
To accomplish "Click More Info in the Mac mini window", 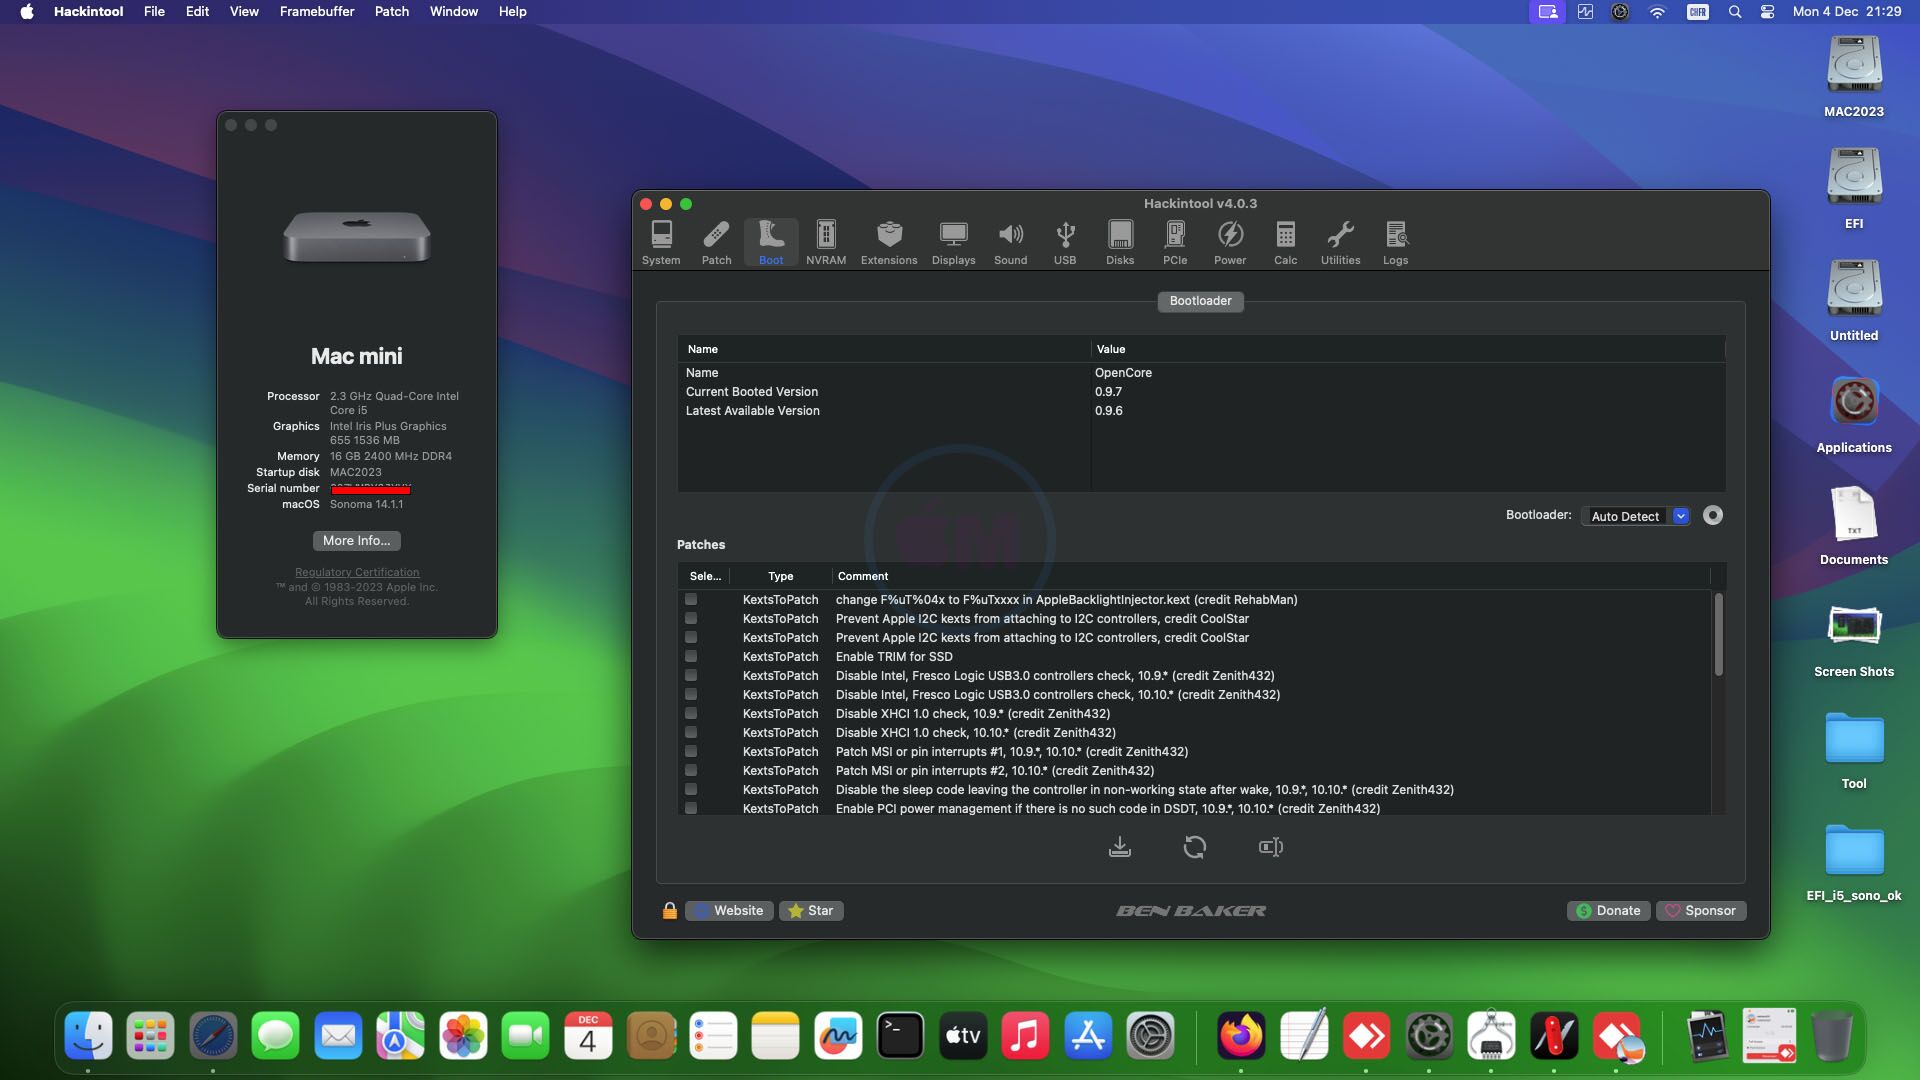I will click(357, 541).
